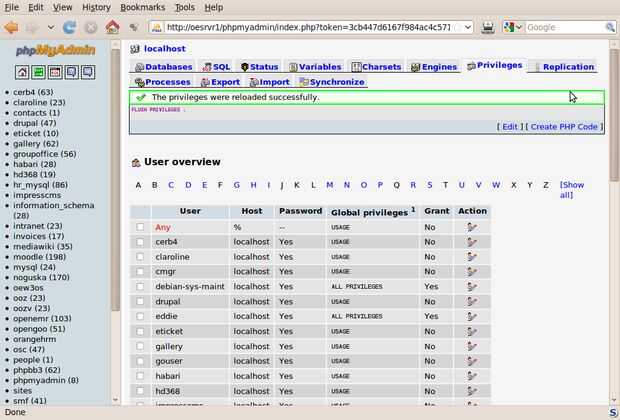Tick the checkbox for cerb4 user
Image resolution: width=620 pixels, height=420 pixels.
(140, 242)
